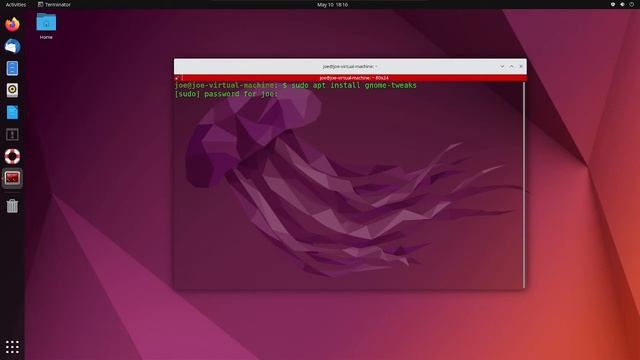The height and width of the screenshot is (360, 640).
Task: Open the archive manager dock icon
Action: coord(12,134)
